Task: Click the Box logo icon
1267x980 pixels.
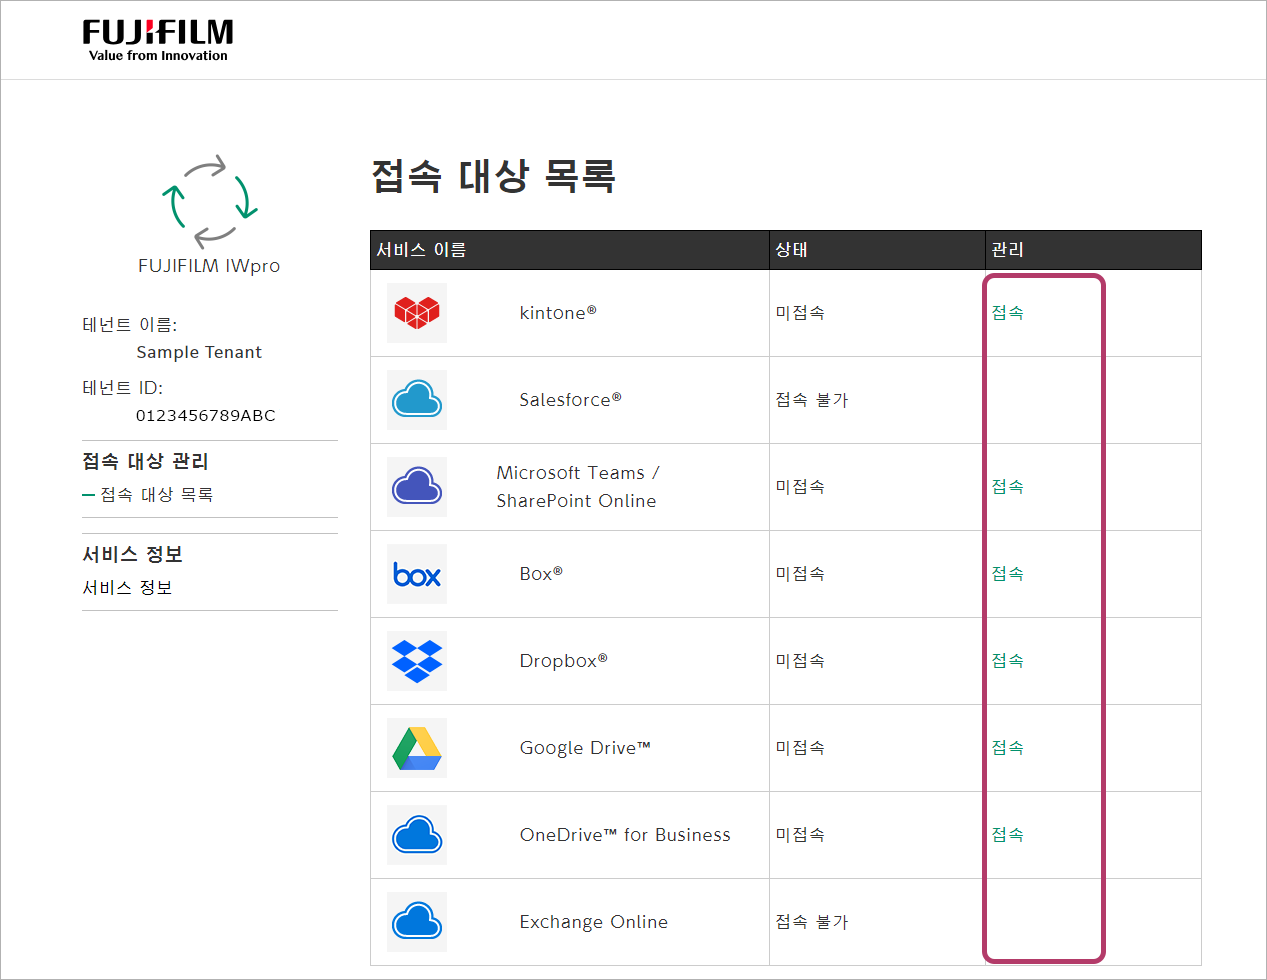Action: pyautogui.click(x=417, y=574)
